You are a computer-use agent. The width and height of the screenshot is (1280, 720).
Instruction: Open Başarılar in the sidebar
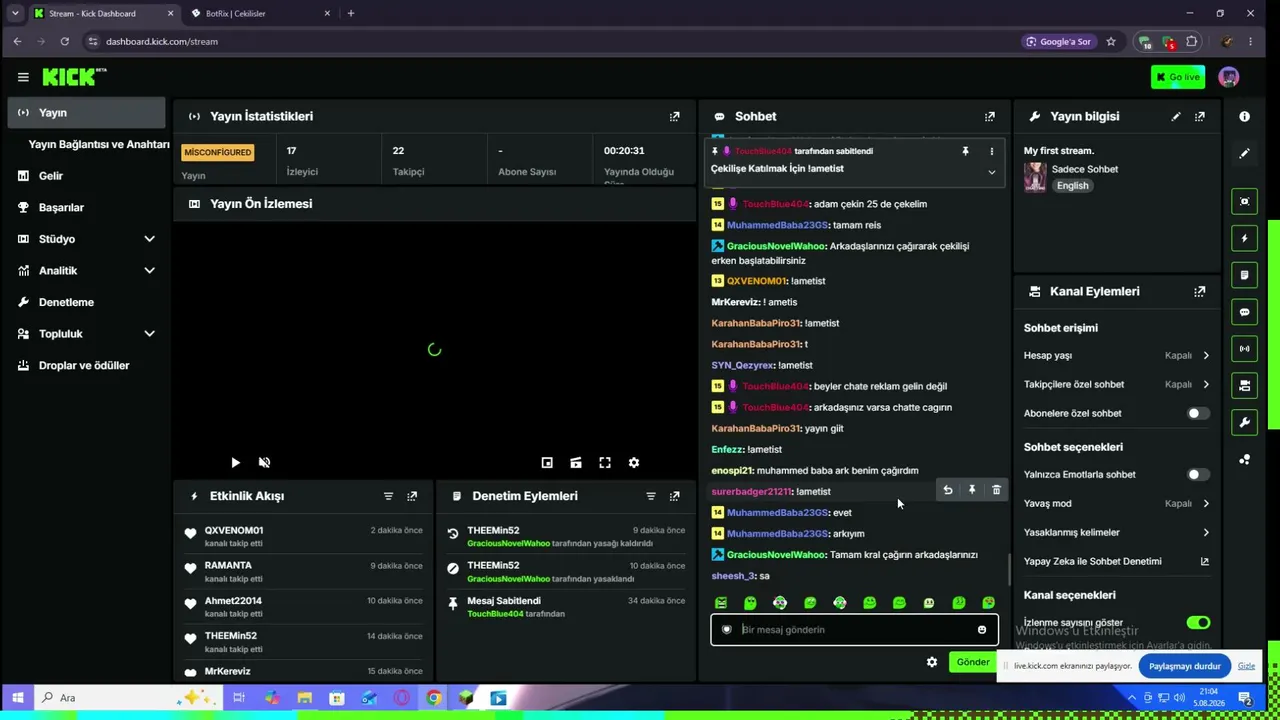coord(85,208)
